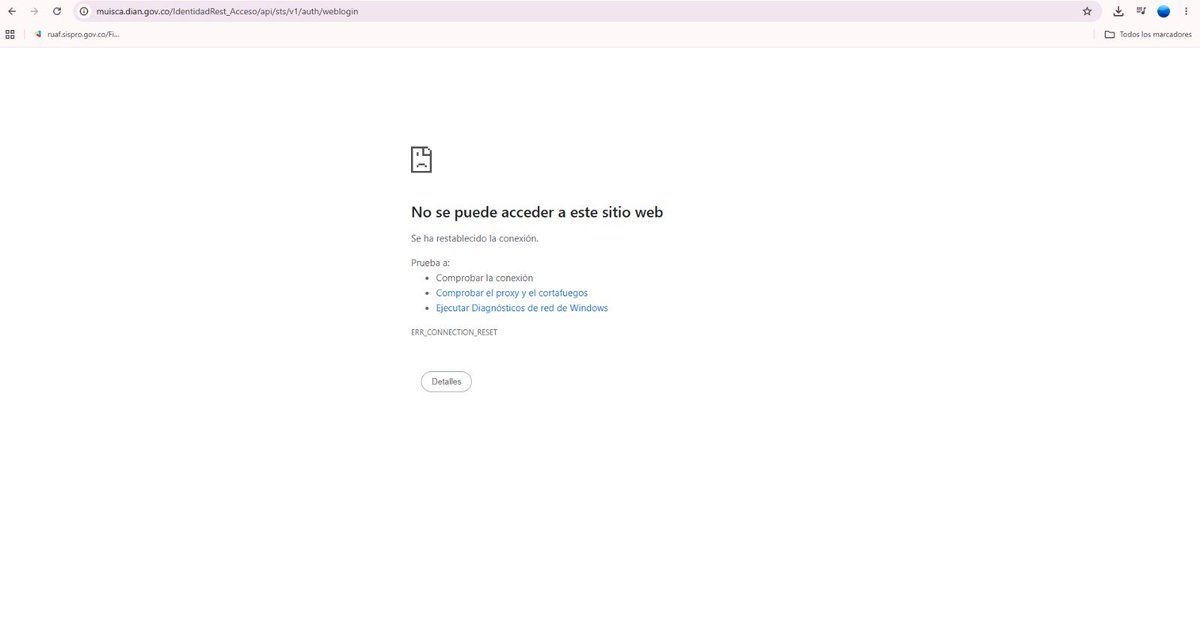This screenshot has height=618, width=1200.
Task: Open the Todos los marcadores folder
Action: [1148, 34]
